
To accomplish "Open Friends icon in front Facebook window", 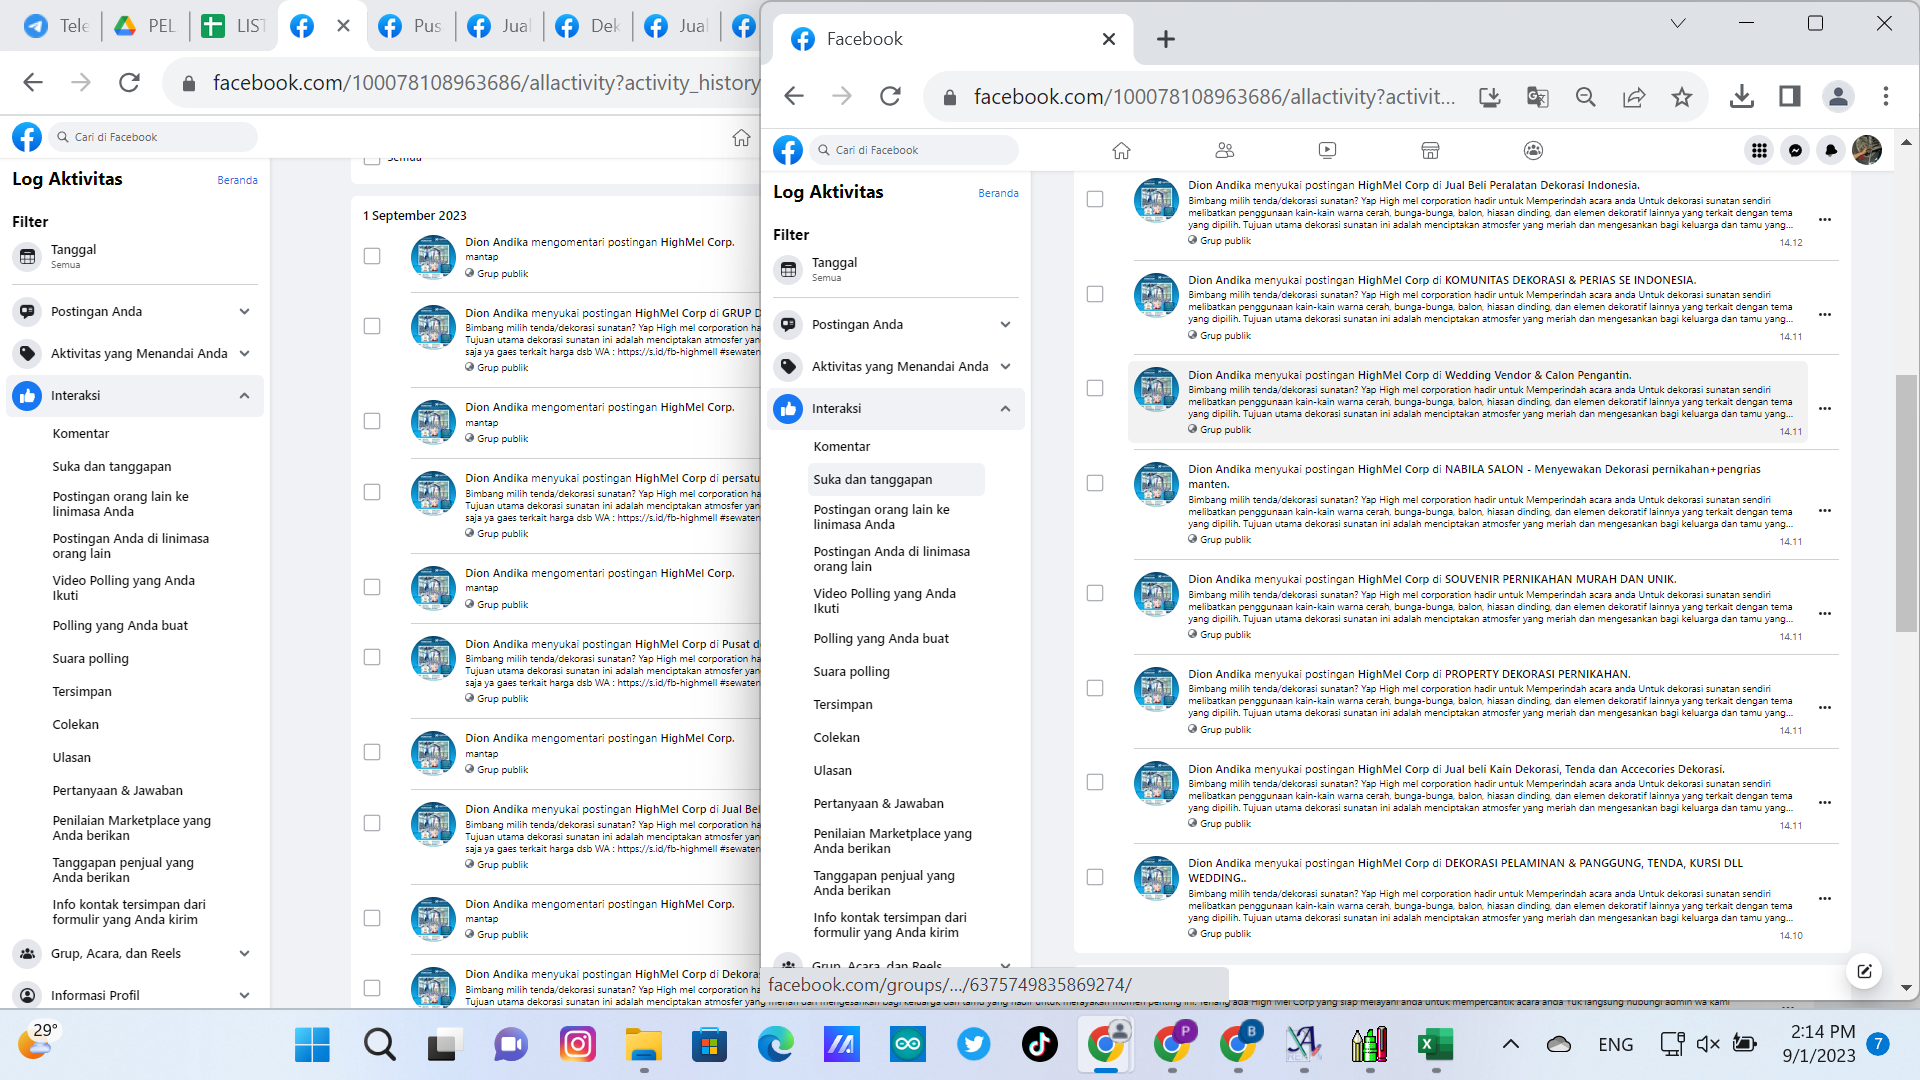I will click(1225, 150).
